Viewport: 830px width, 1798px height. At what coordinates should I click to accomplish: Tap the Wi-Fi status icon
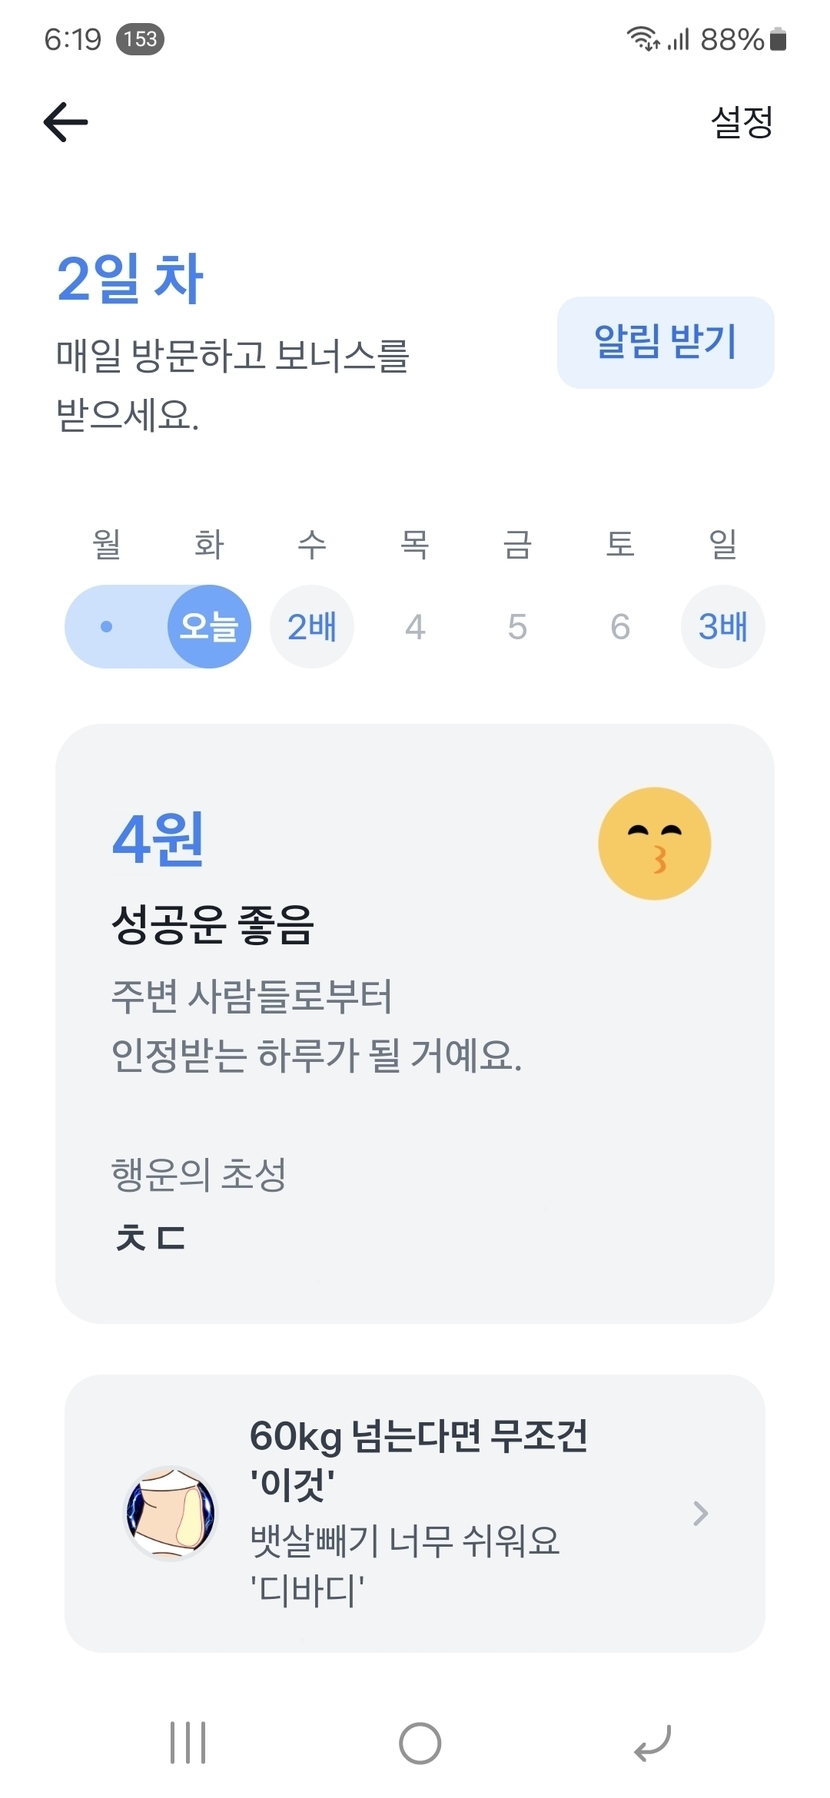[642, 39]
